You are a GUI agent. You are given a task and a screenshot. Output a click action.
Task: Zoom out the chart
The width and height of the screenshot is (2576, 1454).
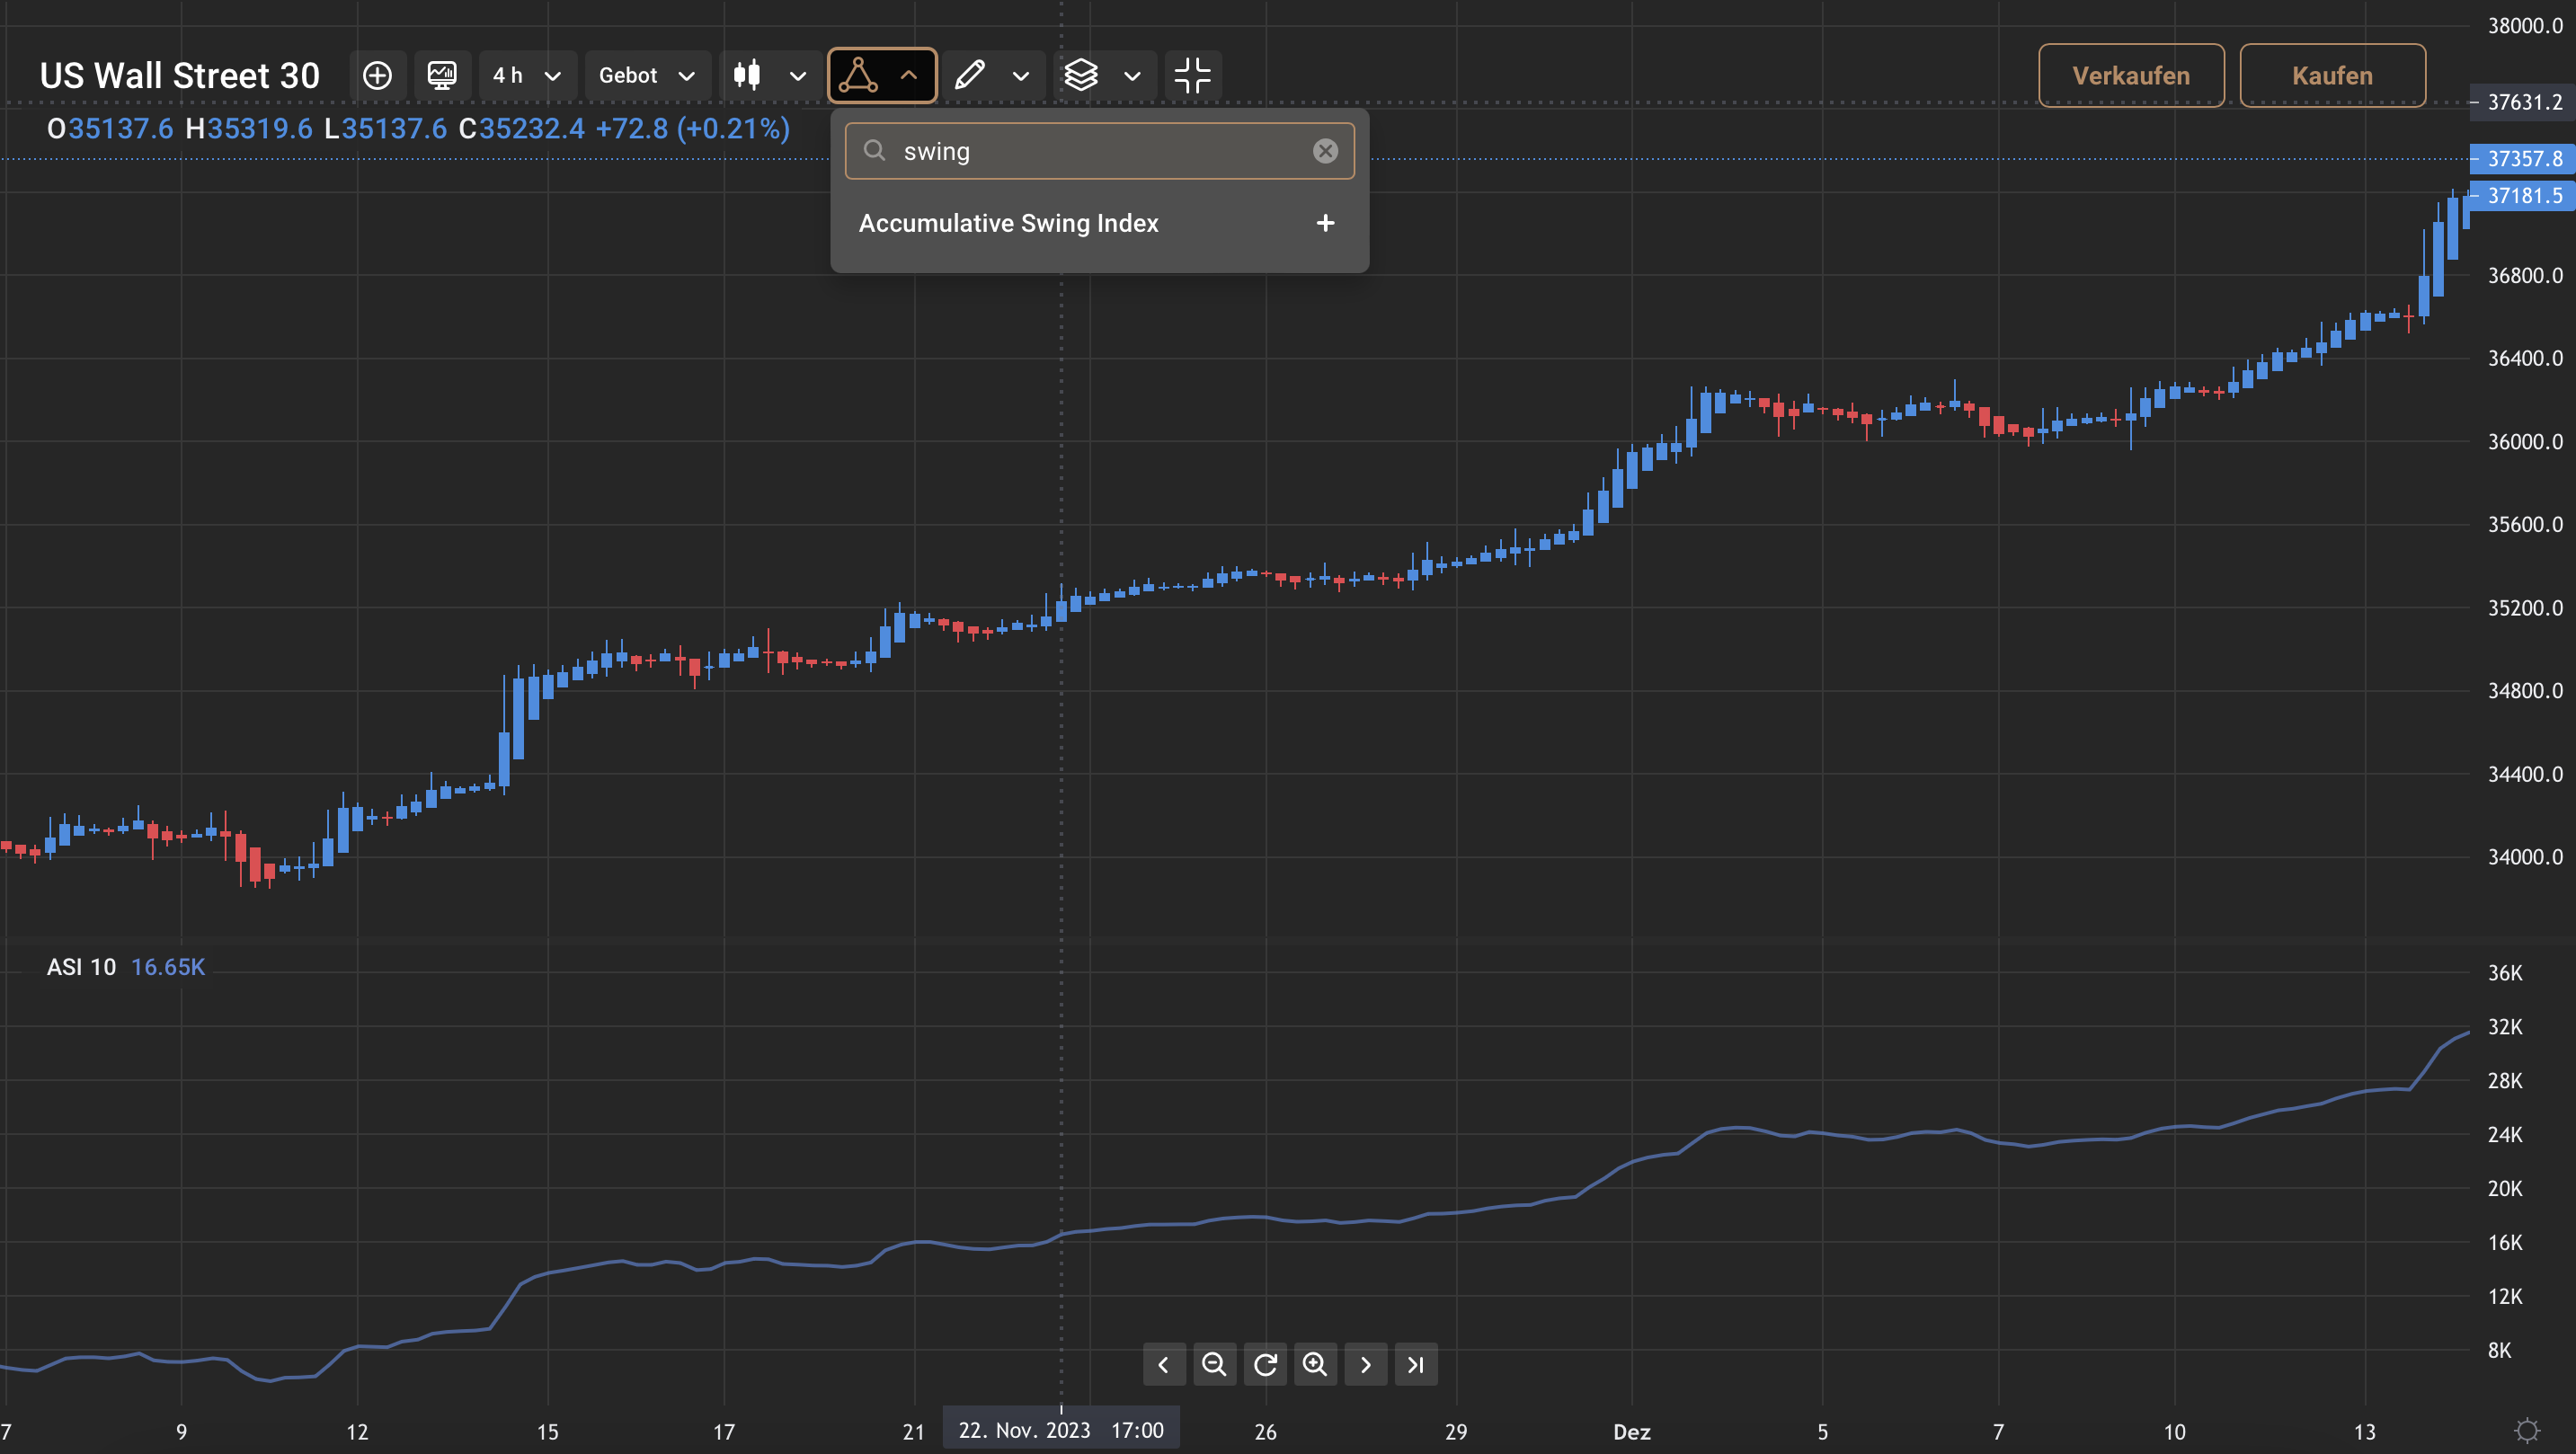click(x=1214, y=1364)
